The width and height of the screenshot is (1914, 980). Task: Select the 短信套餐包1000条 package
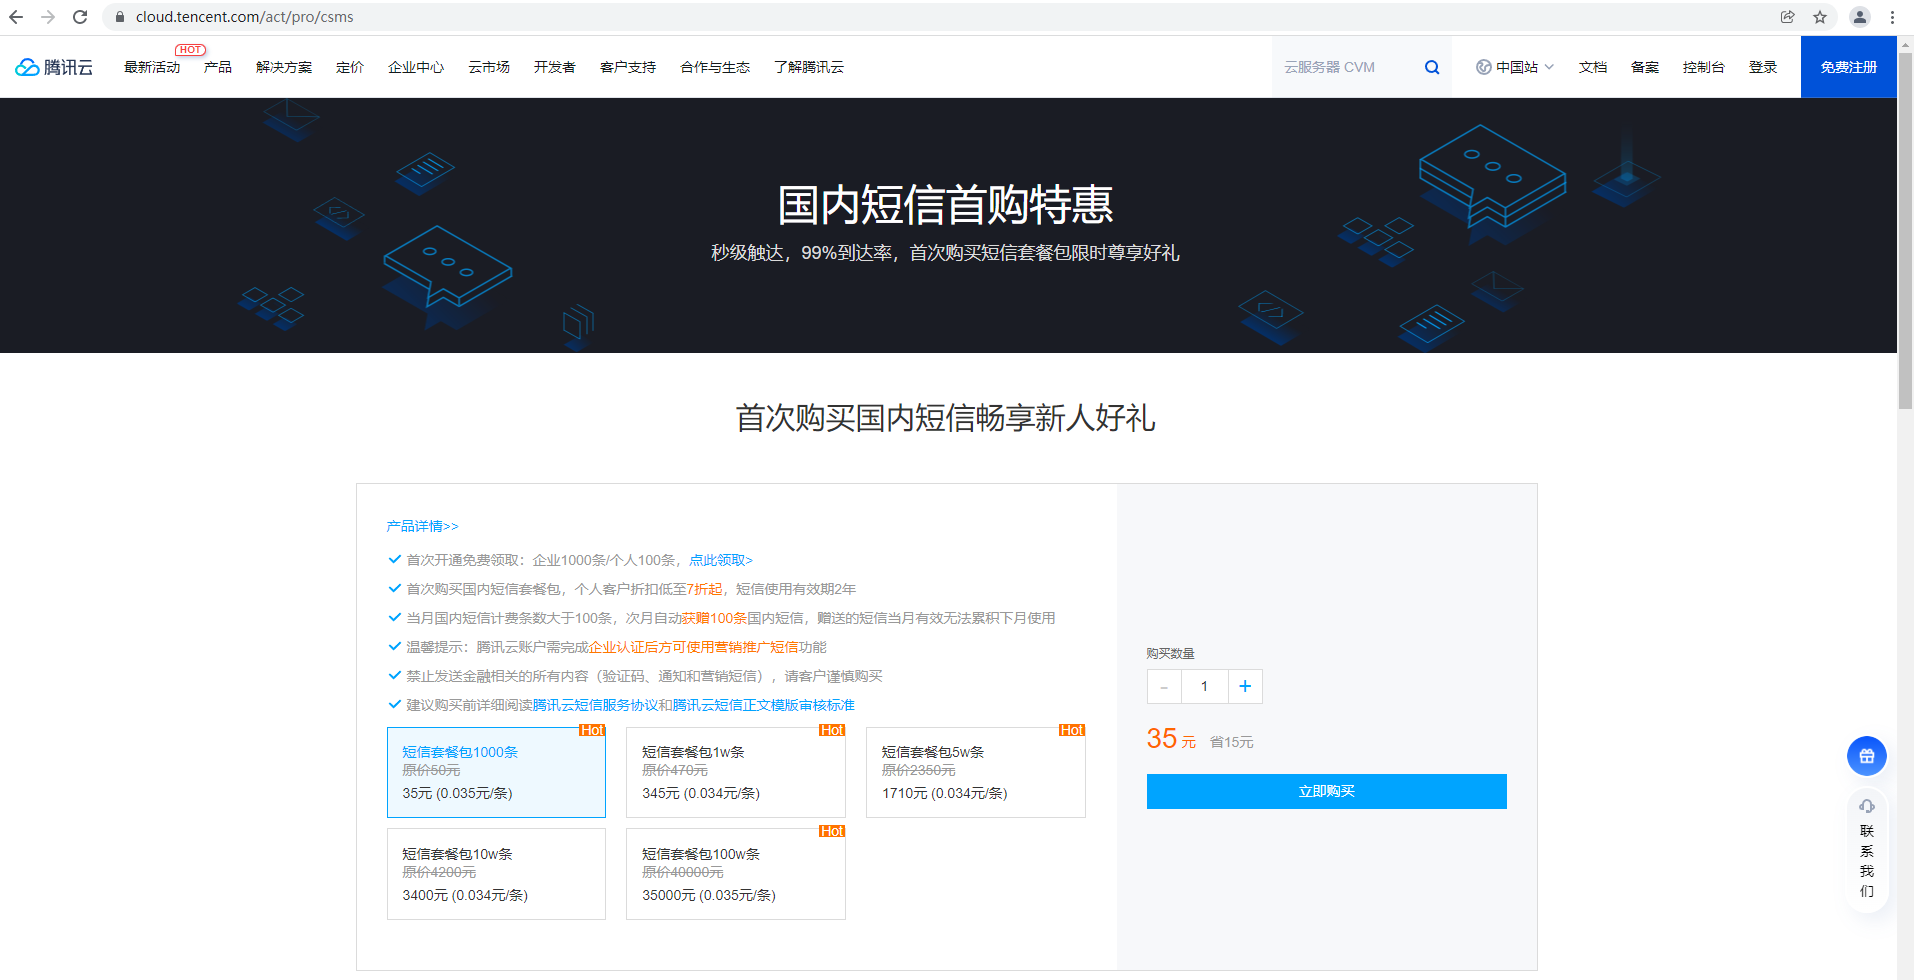pos(496,772)
